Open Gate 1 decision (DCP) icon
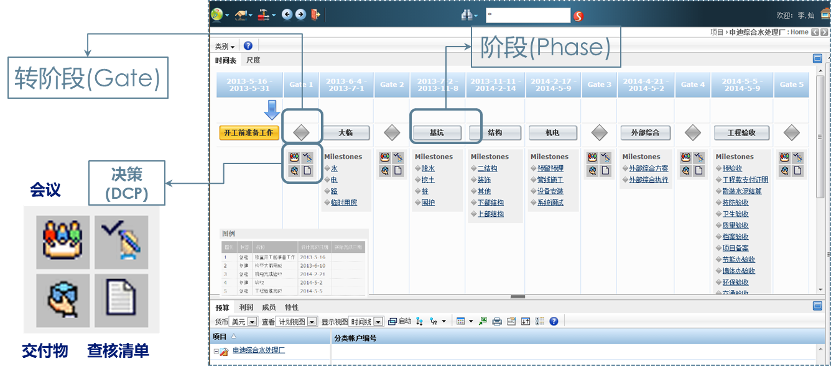The height and width of the screenshot is (370, 832). pos(308,158)
